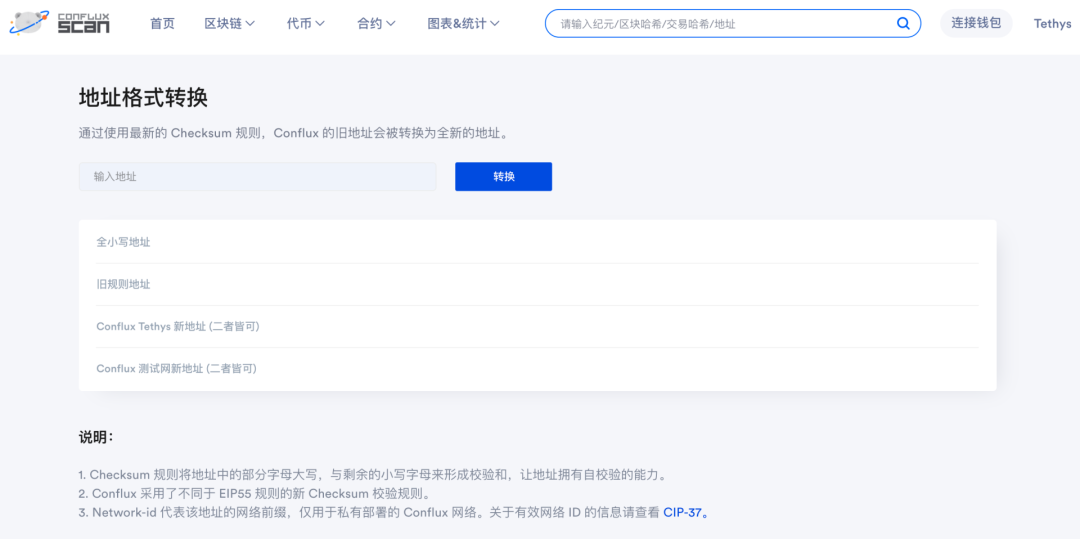Screen dimensions: 1080x539
Task: Click the EIP55 checksum rule note line
Action: pyautogui.click(x=260, y=493)
